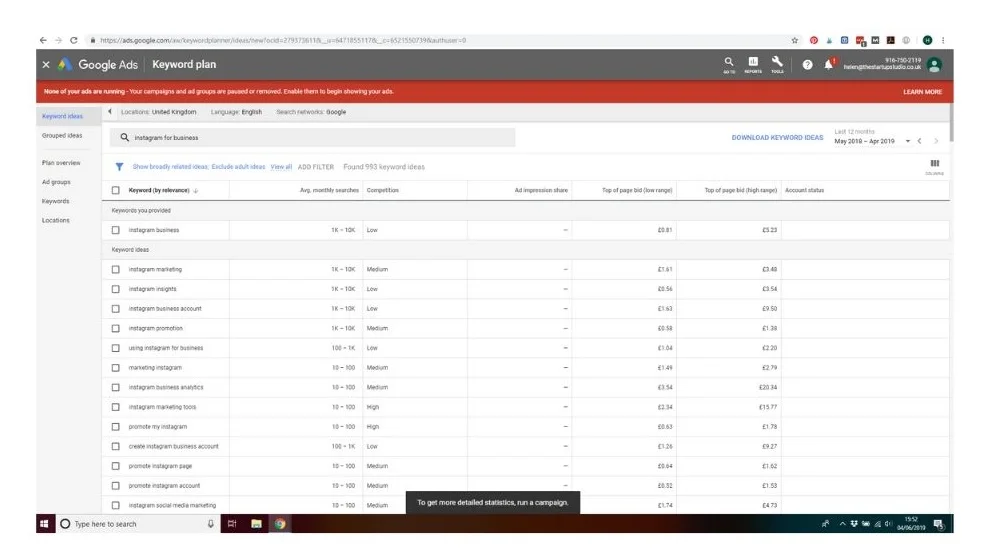
Task: Open the Tools wrench icon
Action: (x=777, y=62)
